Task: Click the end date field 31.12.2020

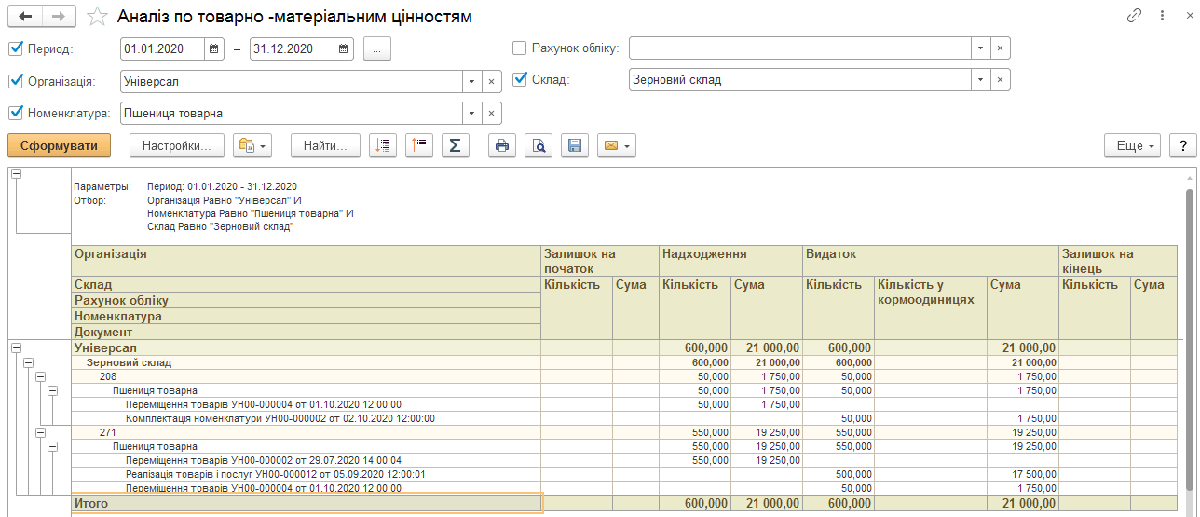Action: [x=292, y=48]
